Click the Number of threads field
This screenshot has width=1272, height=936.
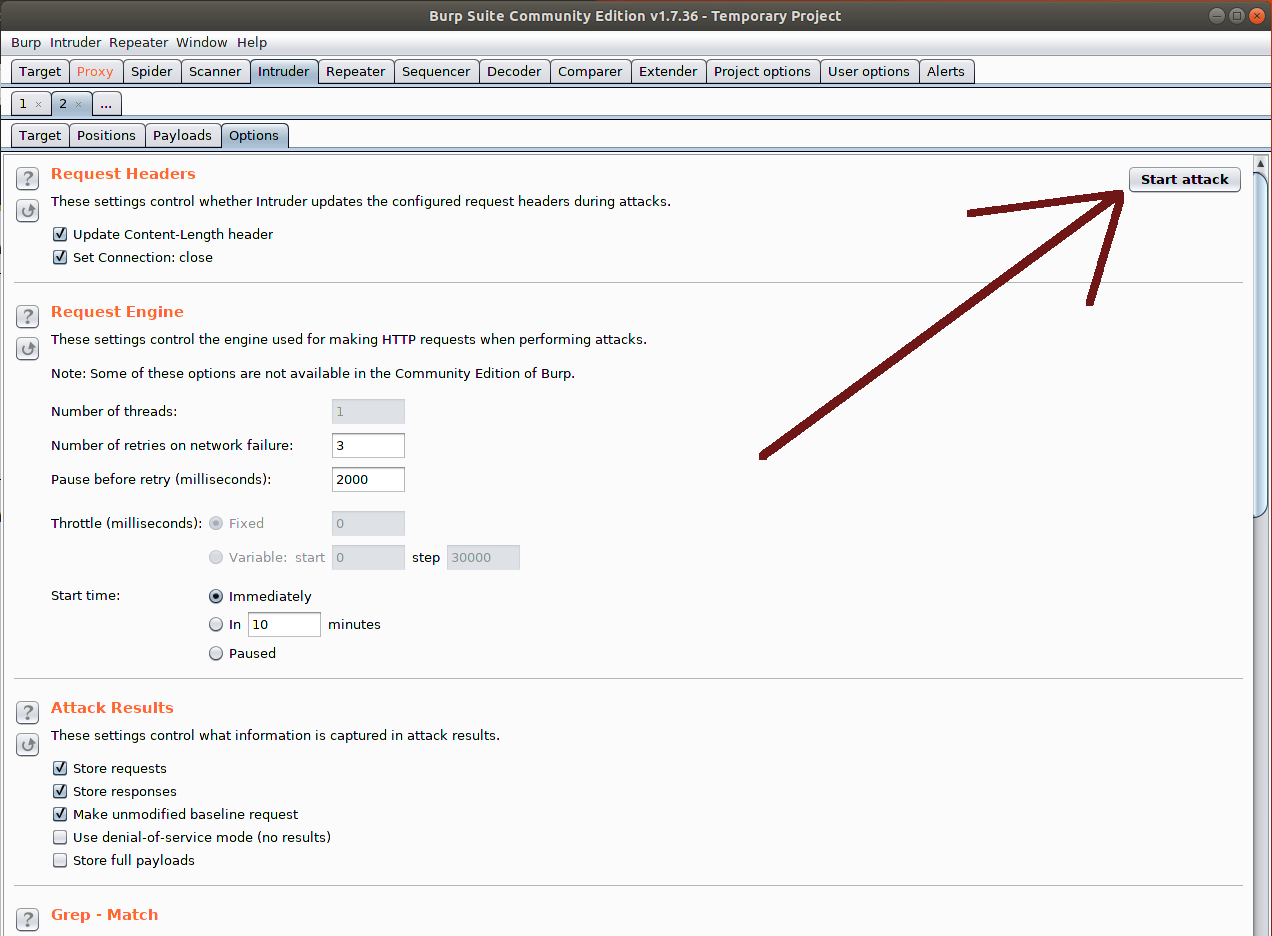tap(368, 411)
